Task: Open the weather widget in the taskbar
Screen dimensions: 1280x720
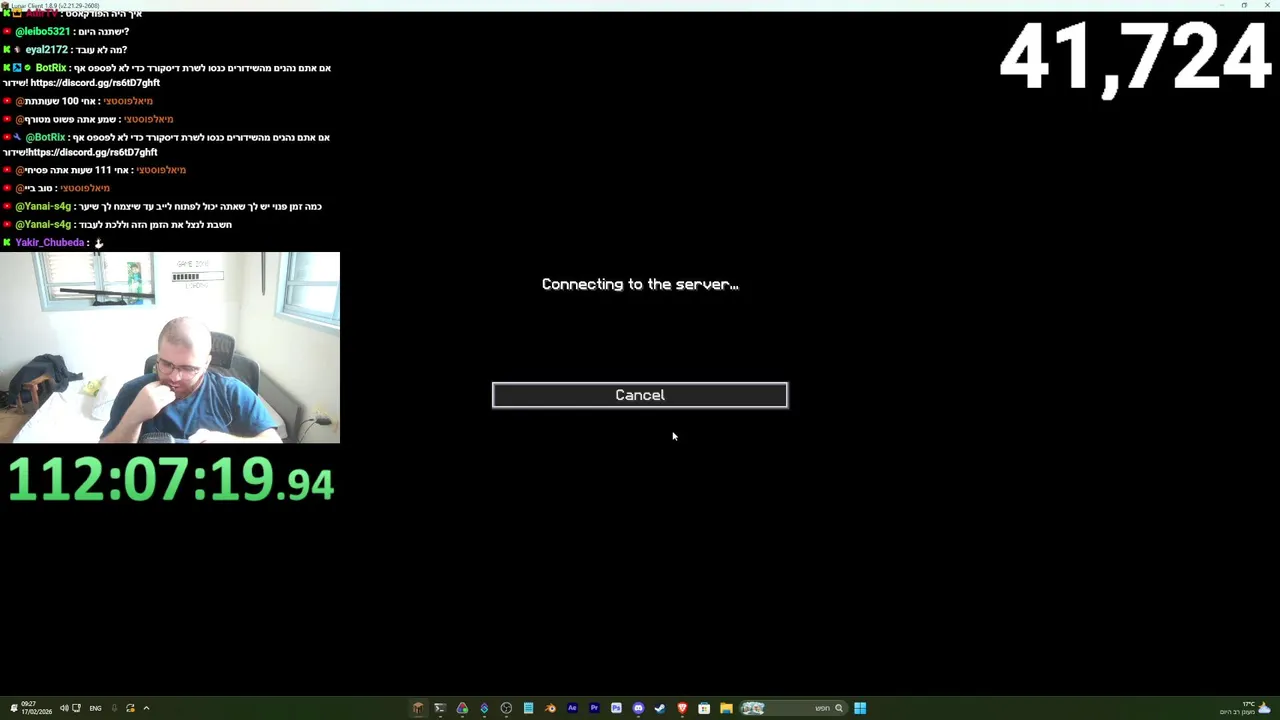Action: [1245, 708]
